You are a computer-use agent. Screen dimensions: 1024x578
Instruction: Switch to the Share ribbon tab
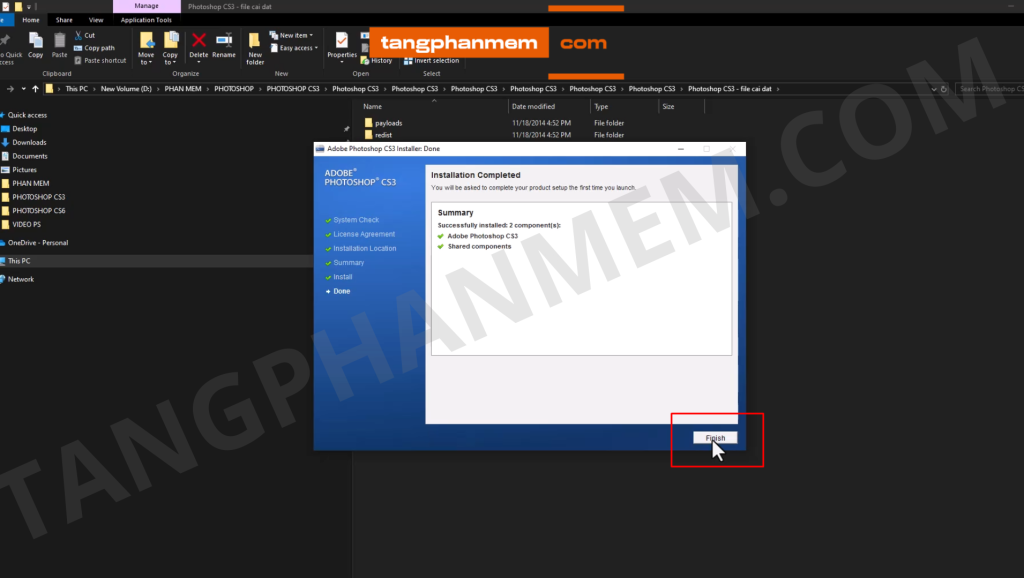point(64,19)
